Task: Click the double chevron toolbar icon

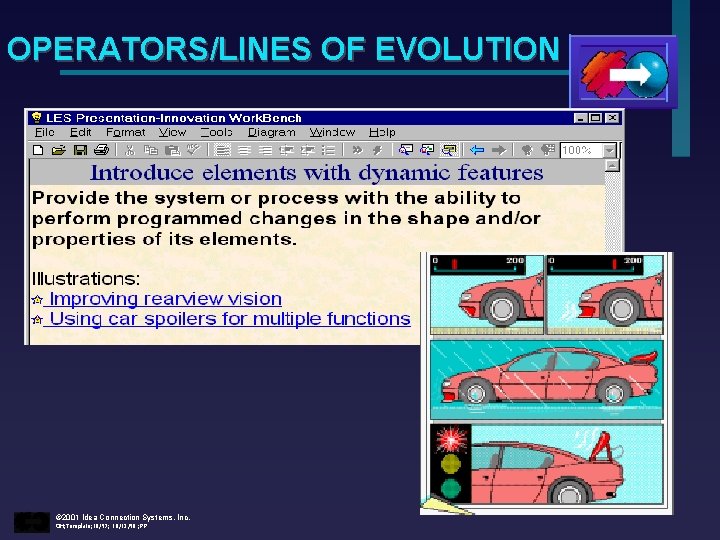Action: (x=357, y=150)
